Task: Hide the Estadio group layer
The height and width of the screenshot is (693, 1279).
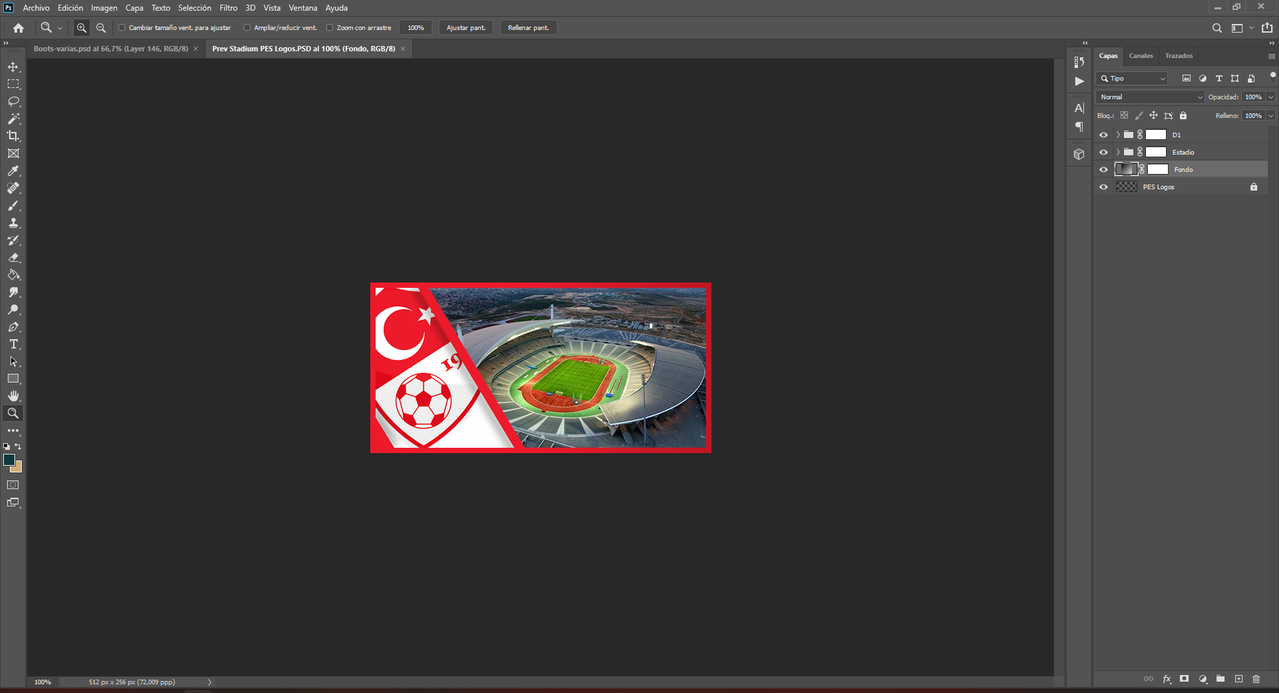Action: 1104,152
